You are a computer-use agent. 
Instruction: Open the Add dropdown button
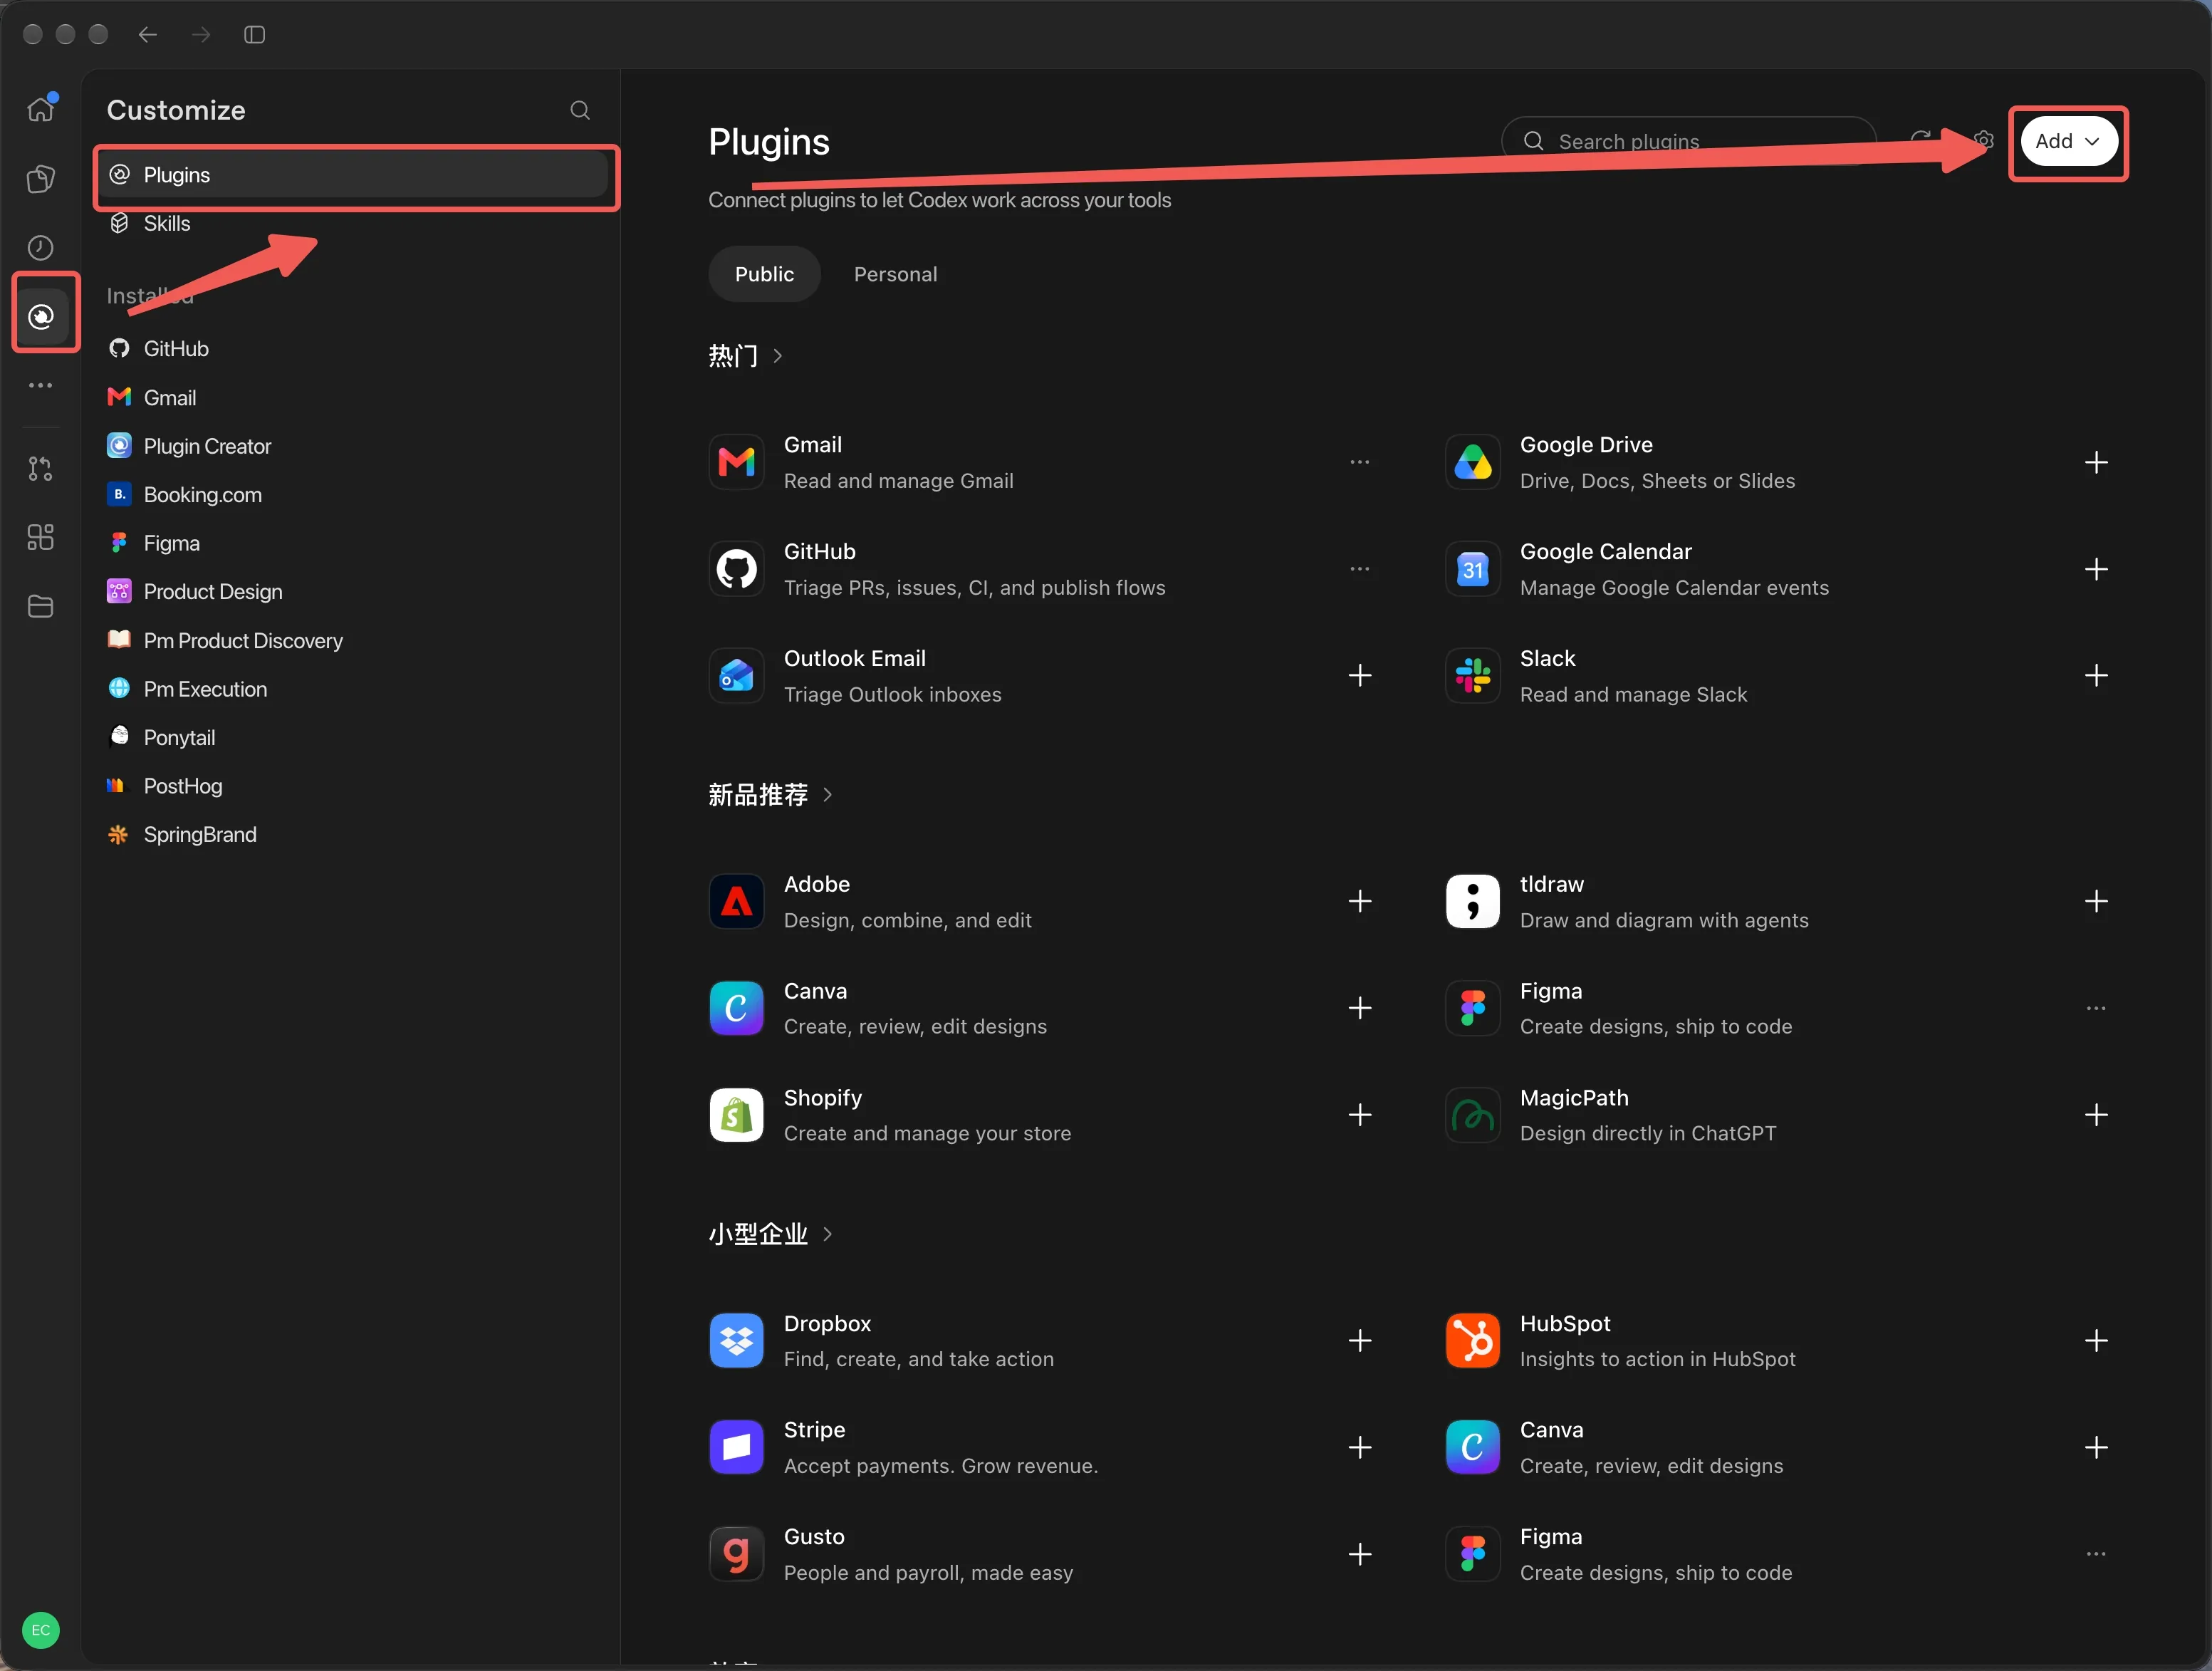[x=2068, y=141]
